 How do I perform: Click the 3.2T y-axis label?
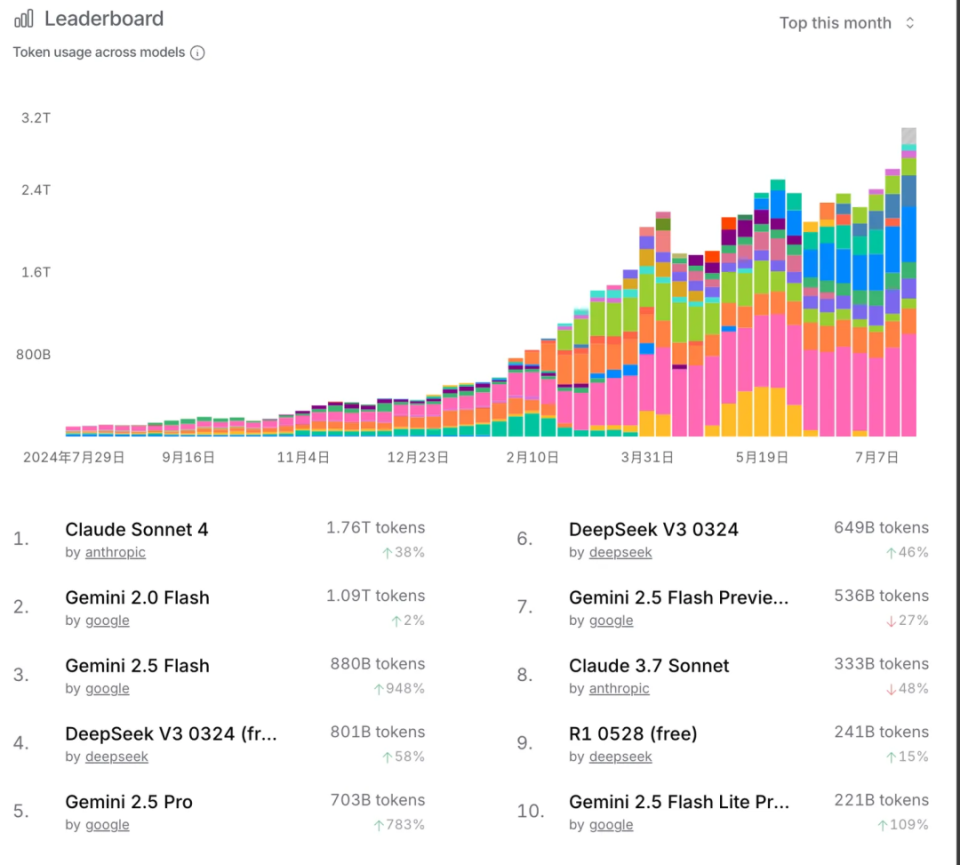pyautogui.click(x=36, y=118)
